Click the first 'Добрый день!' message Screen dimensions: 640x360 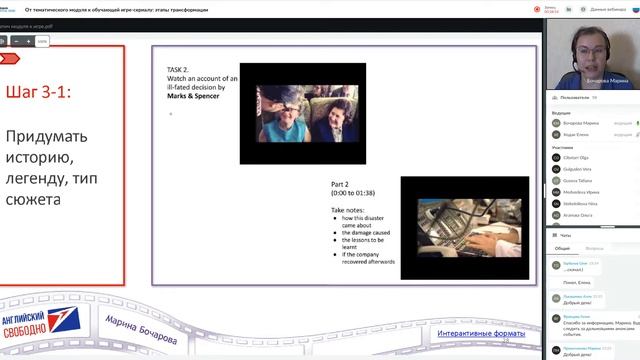[577, 303]
